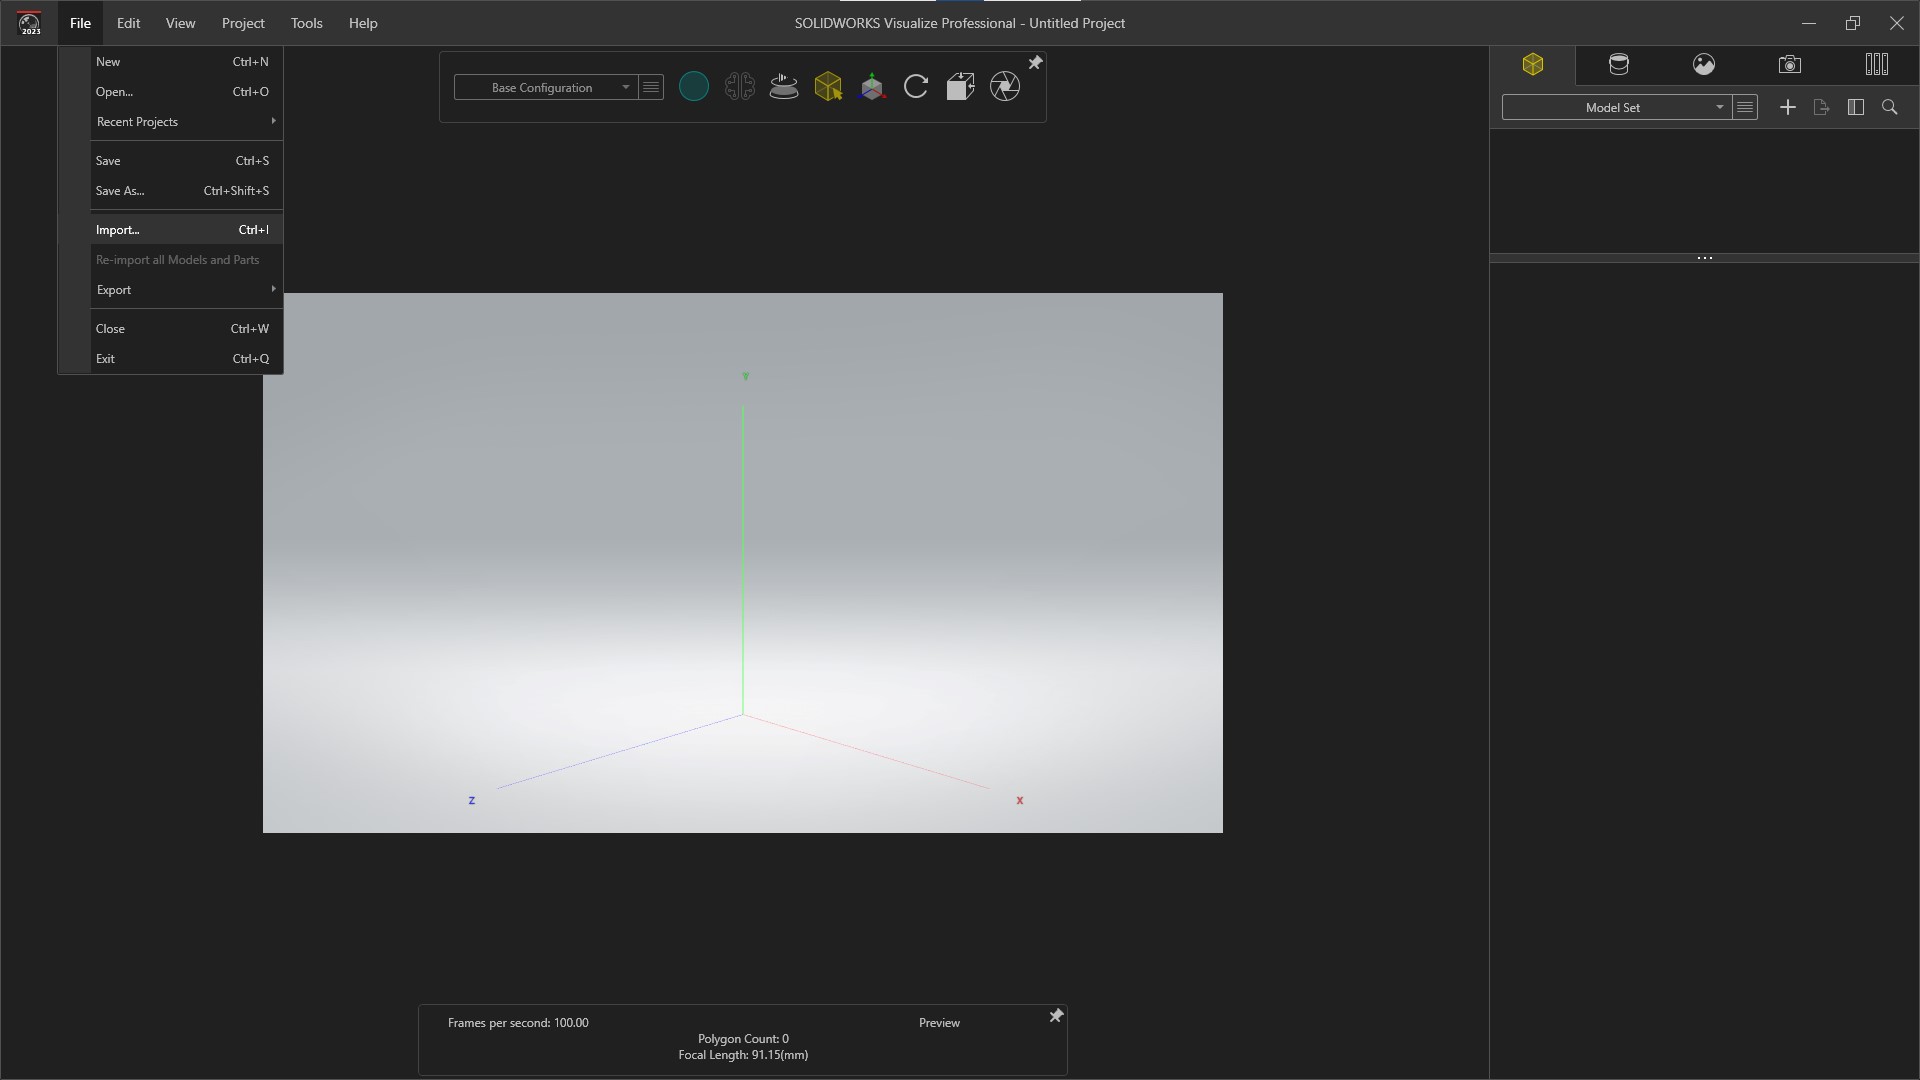Pin the main toolbar with the pin icon

click(1037, 61)
